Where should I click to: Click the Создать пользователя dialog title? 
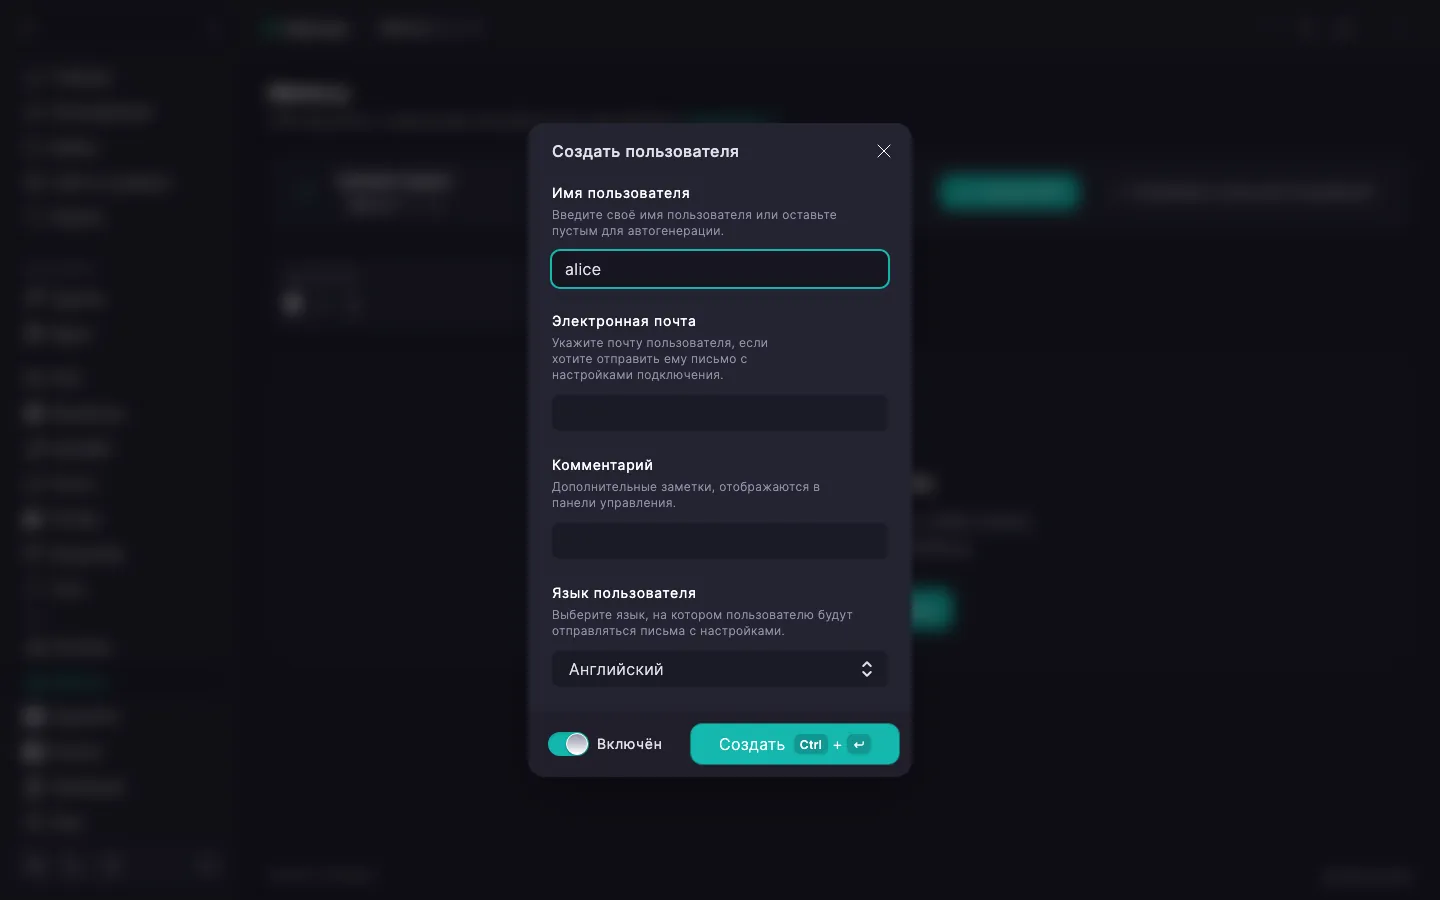(x=645, y=151)
